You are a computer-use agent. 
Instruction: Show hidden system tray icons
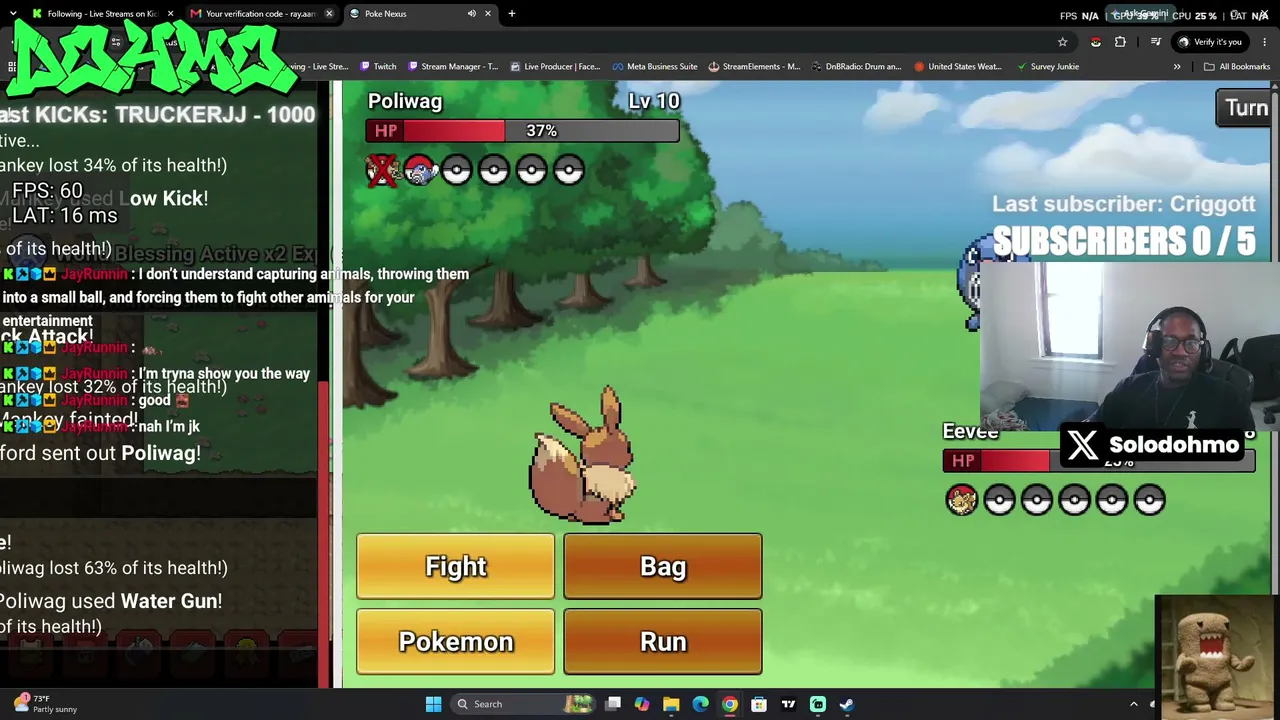pos(1134,704)
